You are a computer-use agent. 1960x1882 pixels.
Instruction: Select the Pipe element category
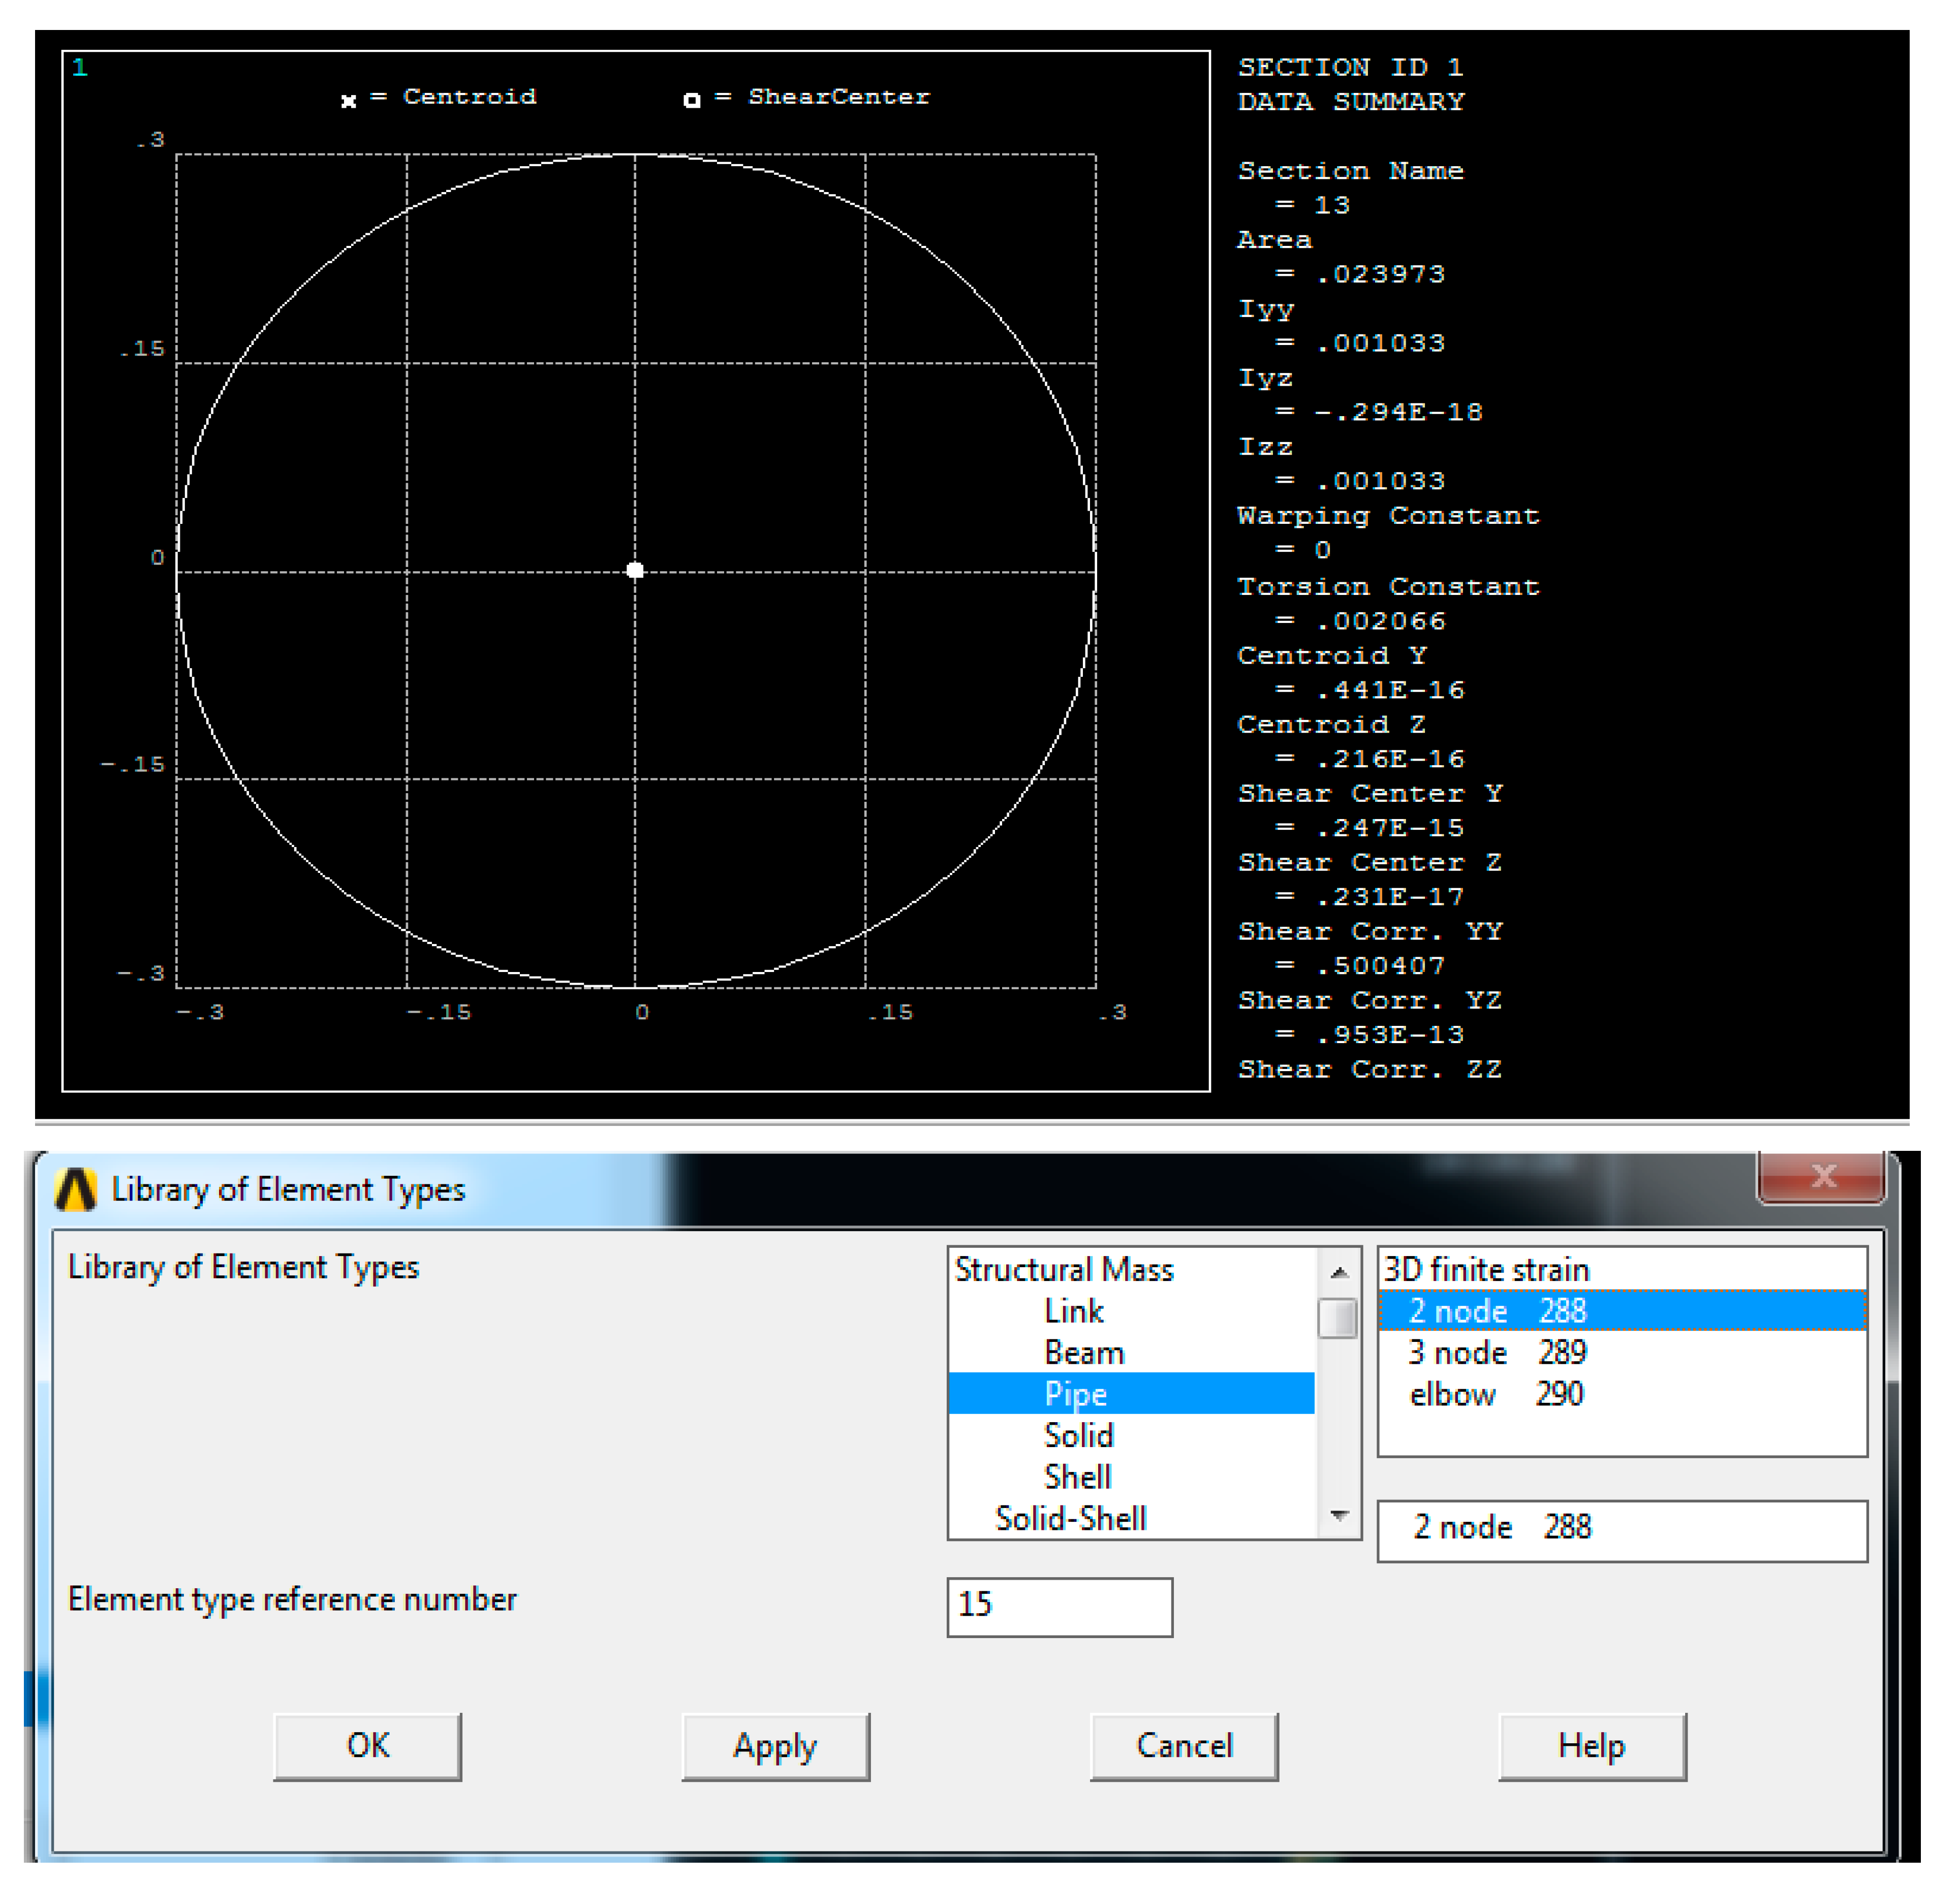1075,1394
